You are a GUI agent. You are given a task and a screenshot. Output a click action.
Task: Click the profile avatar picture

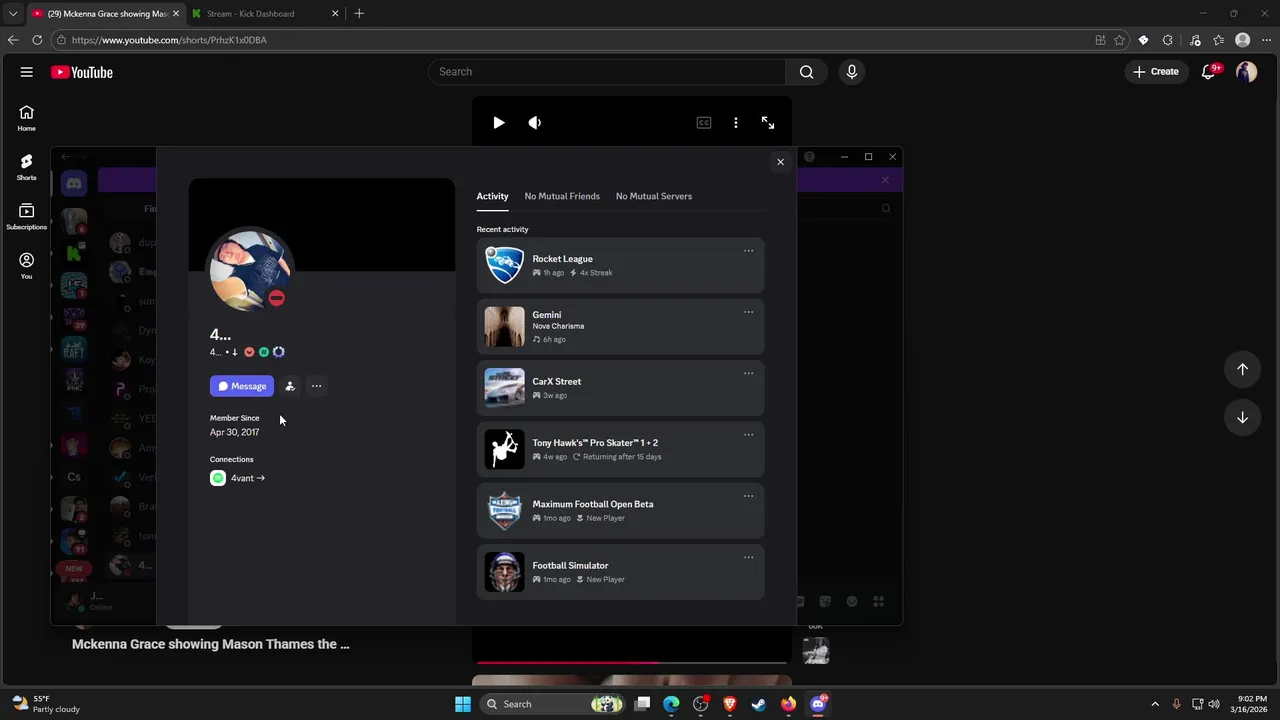coord(250,270)
